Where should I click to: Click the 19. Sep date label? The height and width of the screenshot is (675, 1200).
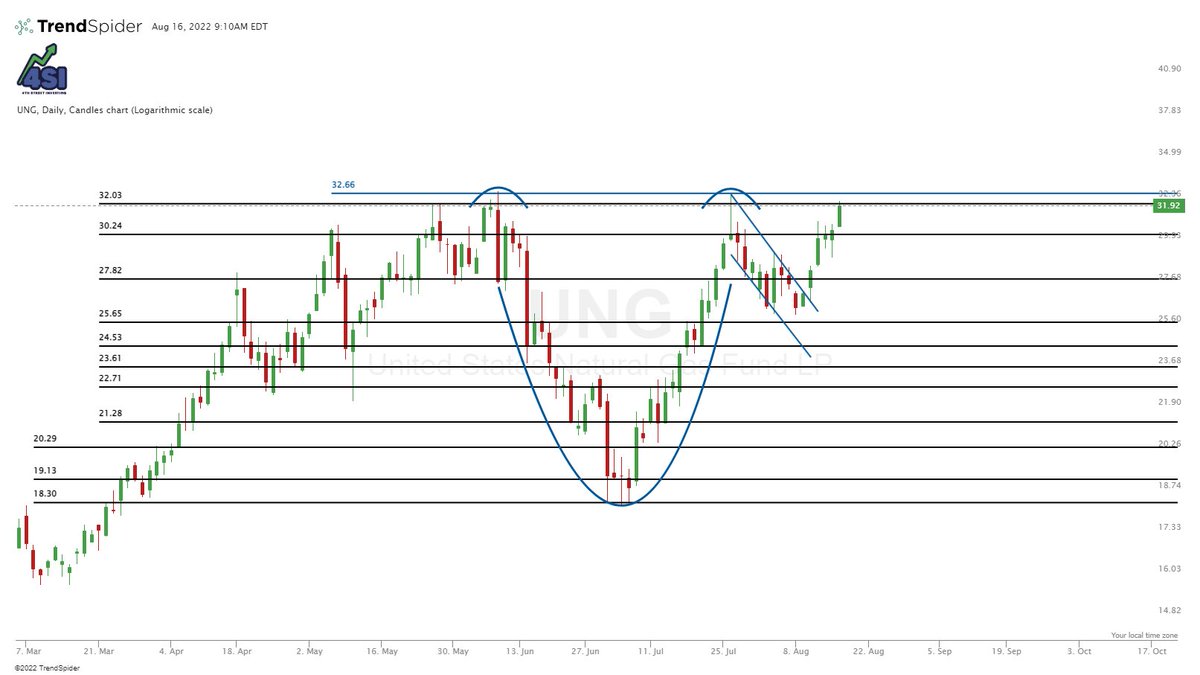[1006, 651]
